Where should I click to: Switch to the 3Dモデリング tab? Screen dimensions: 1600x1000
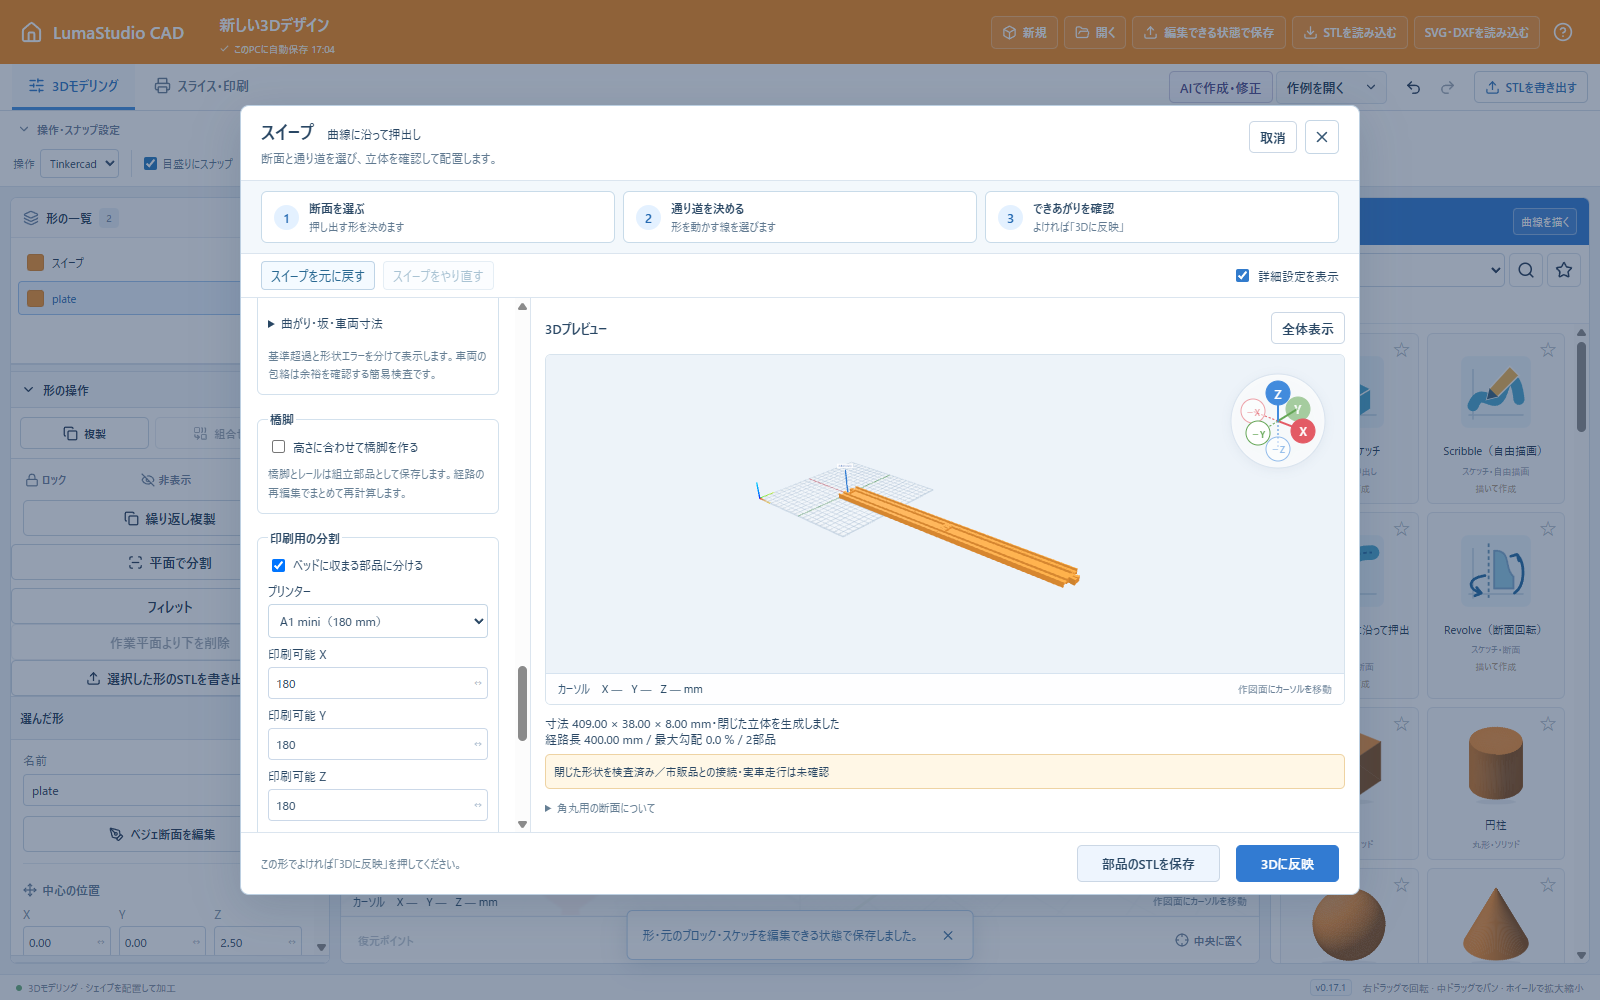coord(74,86)
